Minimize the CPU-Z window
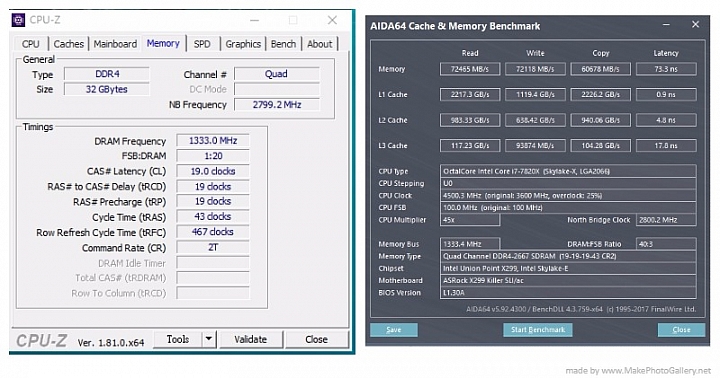This screenshot has height=378, width=720. [x=254, y=20]
